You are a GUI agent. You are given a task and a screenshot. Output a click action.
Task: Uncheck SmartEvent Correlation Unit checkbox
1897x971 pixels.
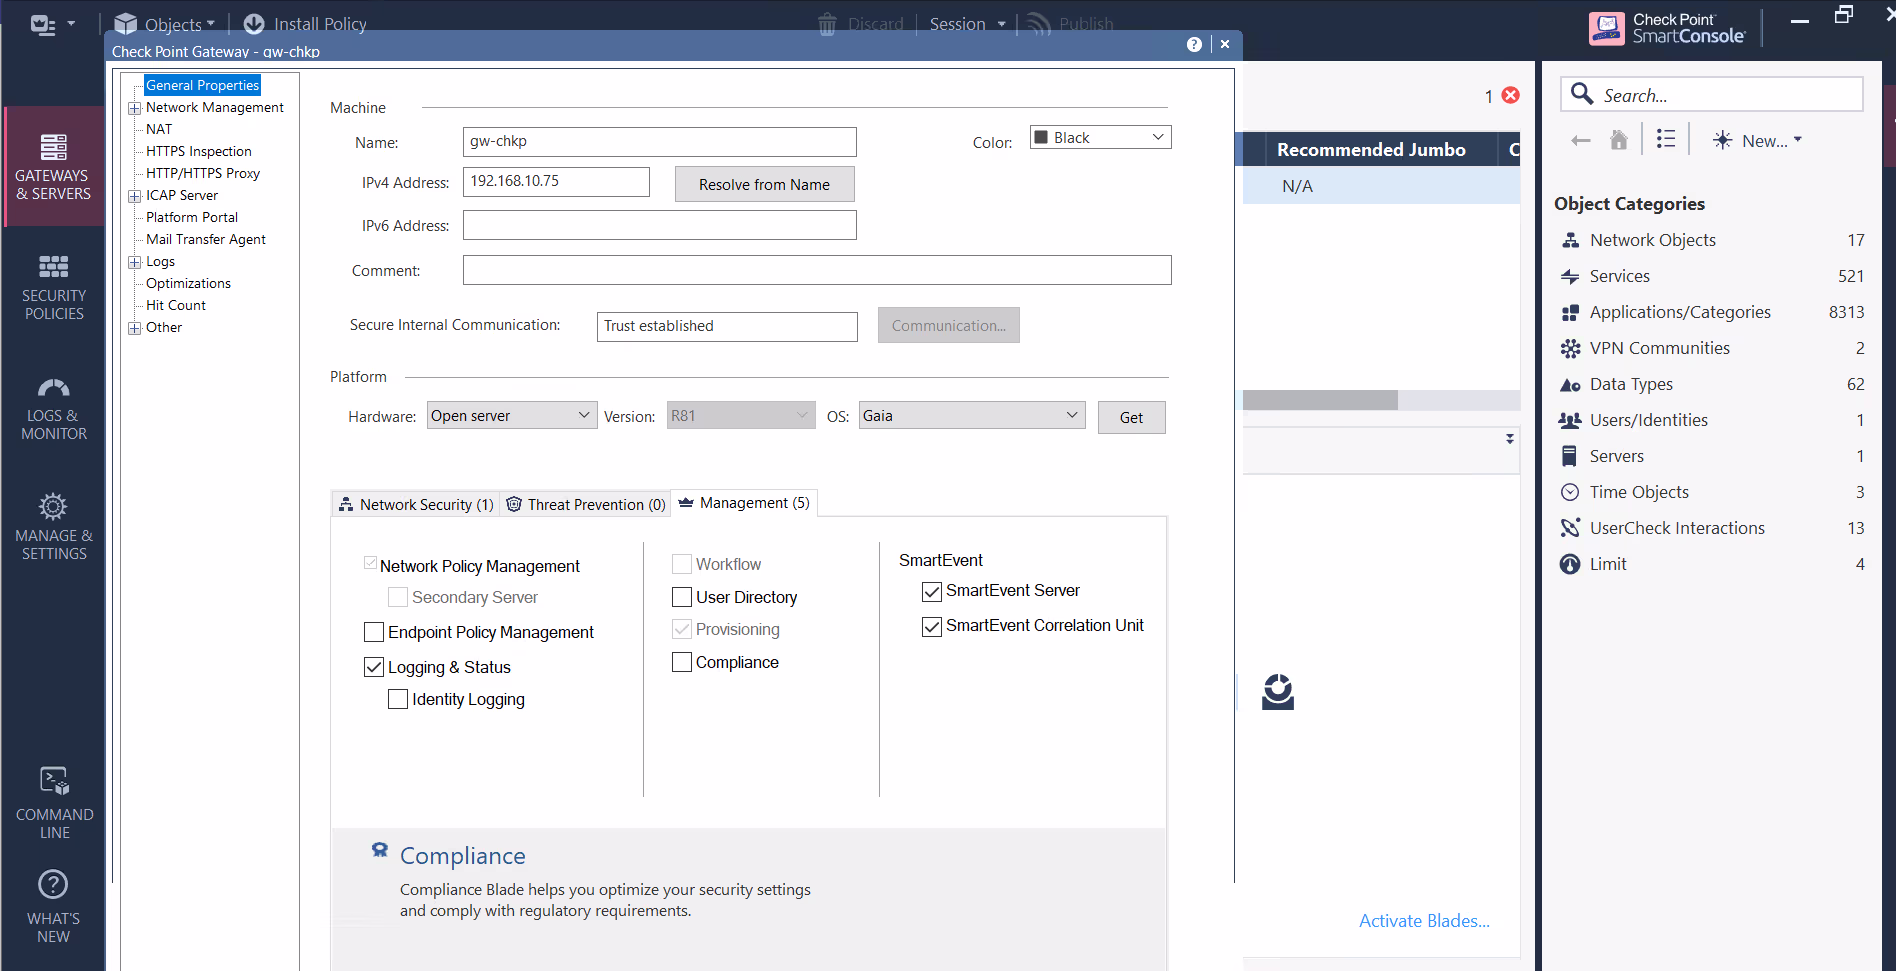tap(932, 626)
